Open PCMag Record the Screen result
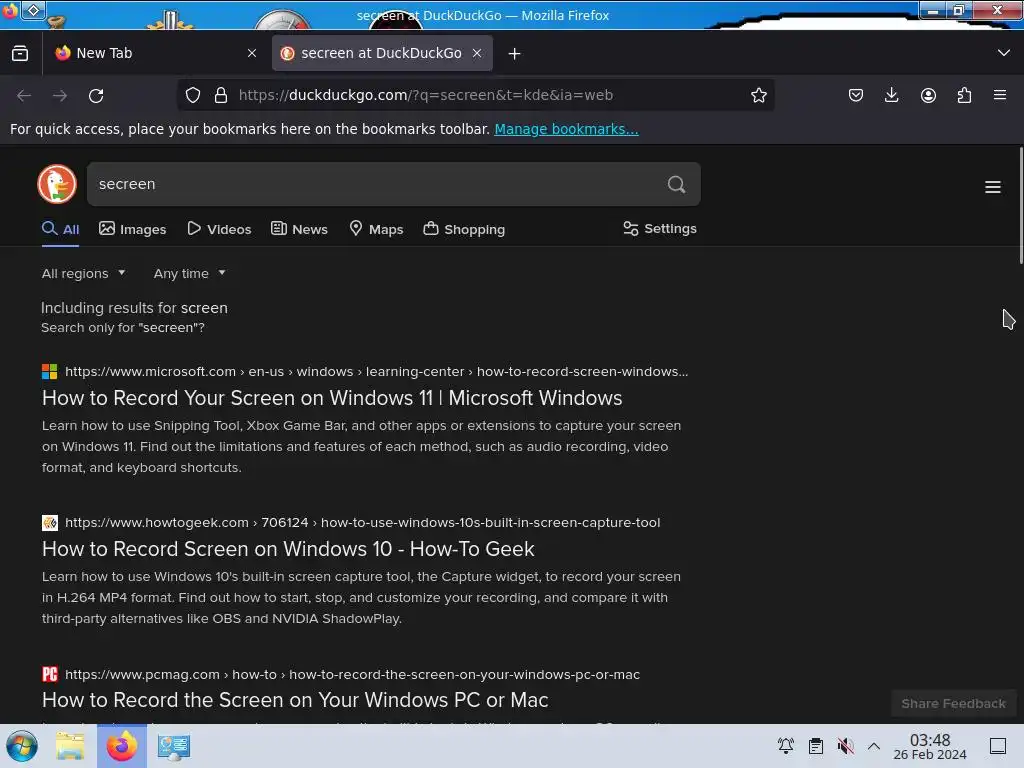1024x768 pixels. pos(295,700)
